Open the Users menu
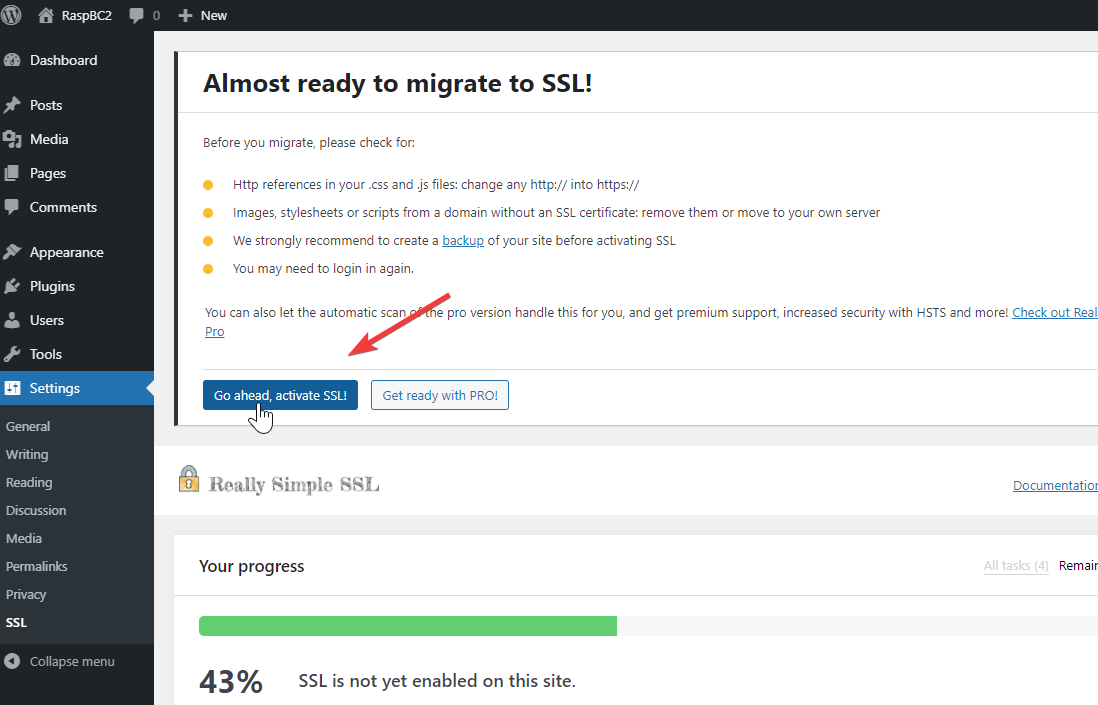Viewport: 1098px width, 705px height. pos(47,320)
